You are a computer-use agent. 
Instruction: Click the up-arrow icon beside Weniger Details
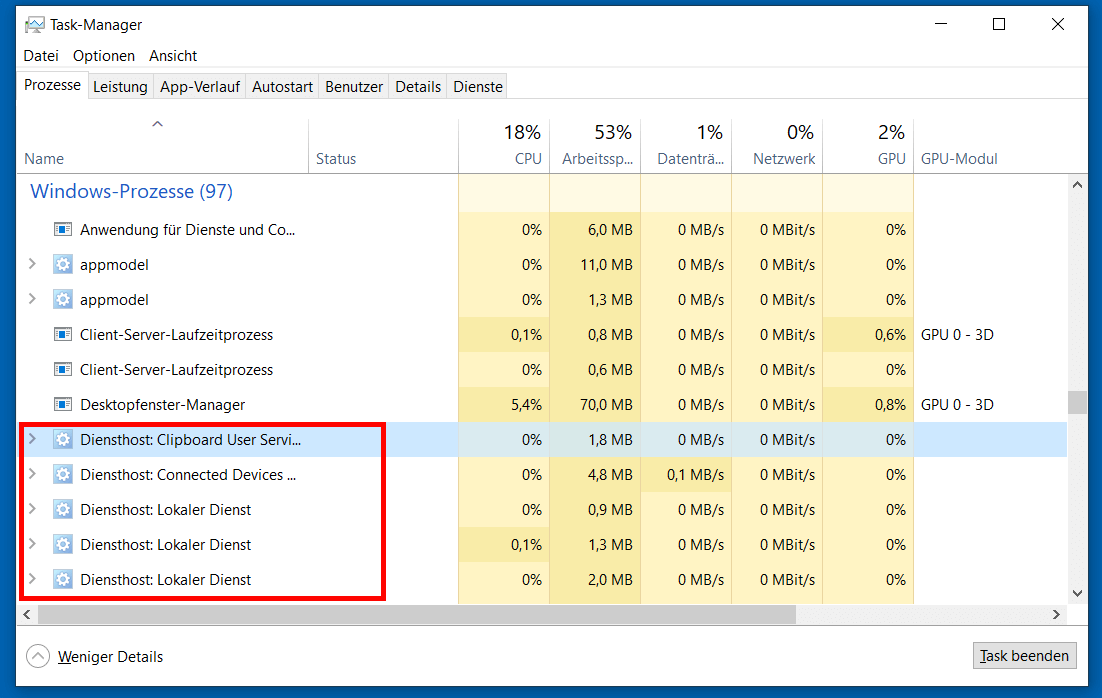point(38,657)
